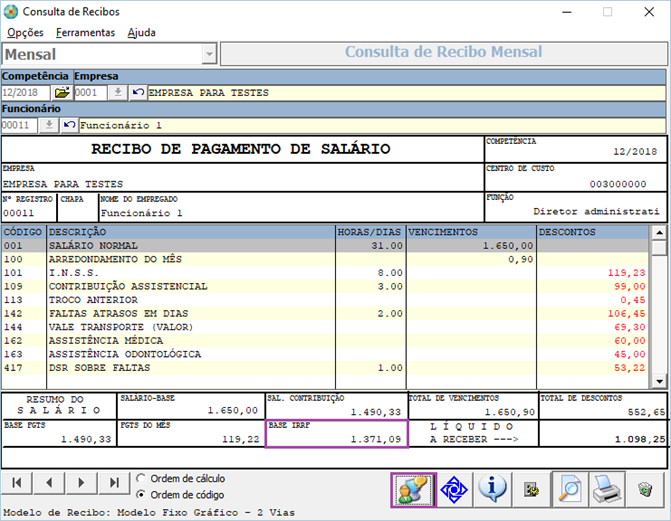Click the table scrollbar up arrow
This screenshot has width=671, height=521.
point(659,233)
